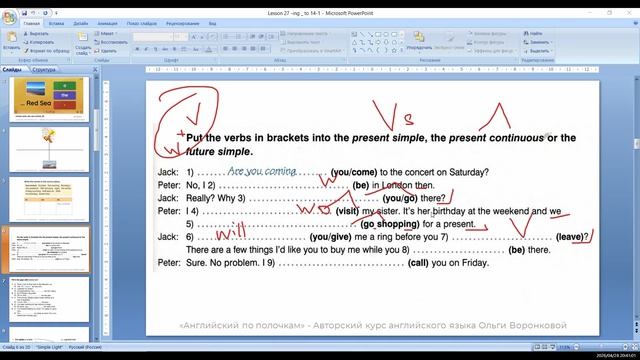This screenshot has height=360, width=640.
Task: Click the Упорядочить (Arrange) icon
Action: (419, 41)
